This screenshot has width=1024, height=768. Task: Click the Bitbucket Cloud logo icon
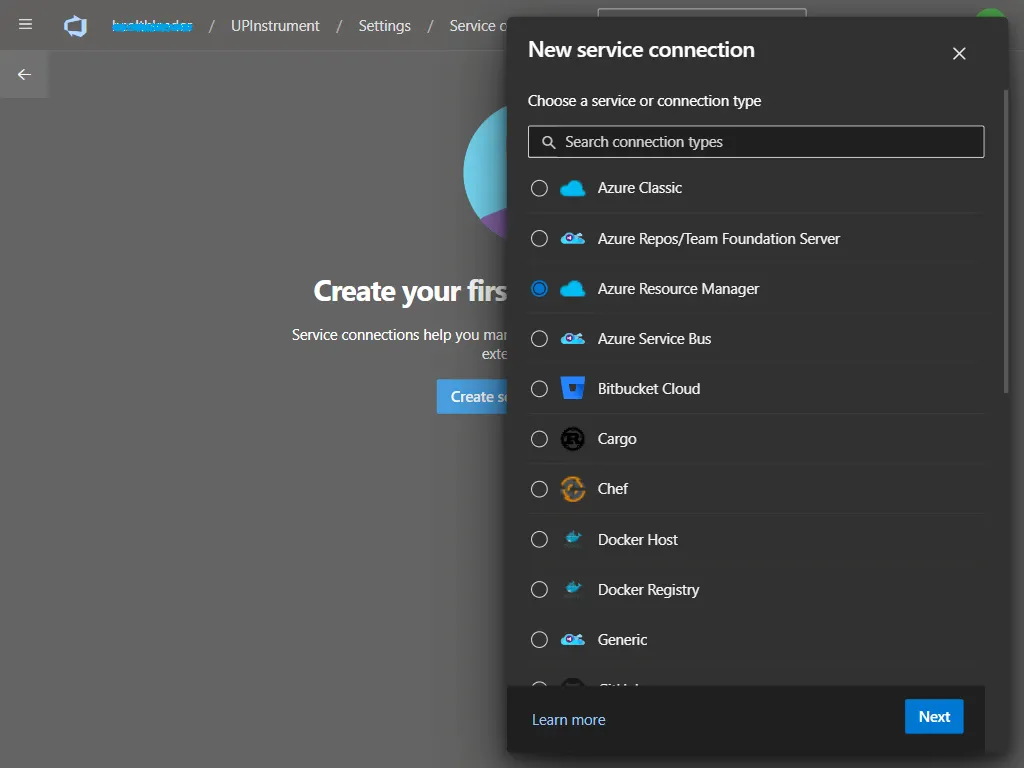tap(573, 389)
